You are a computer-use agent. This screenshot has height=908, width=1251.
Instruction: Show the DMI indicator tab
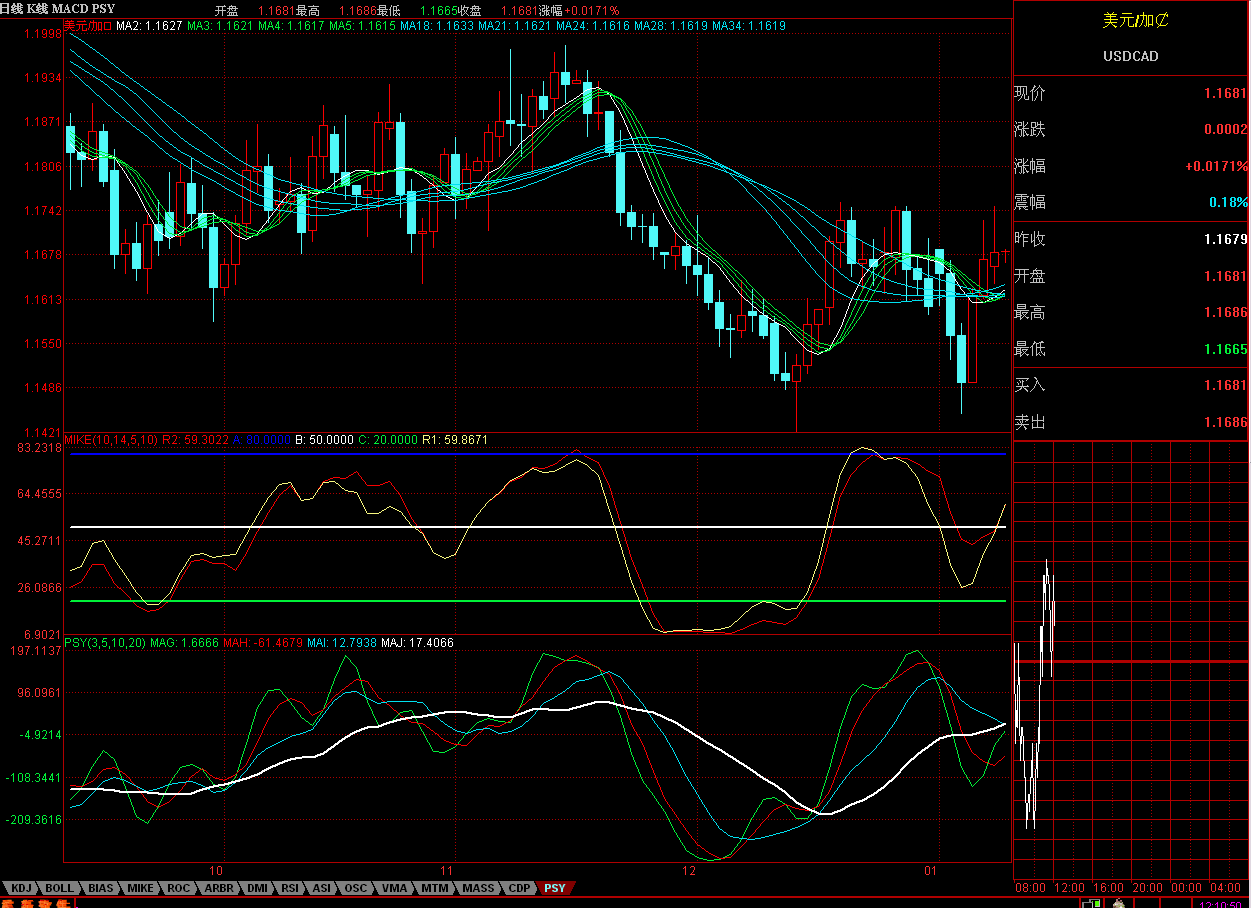(x=257, y=888)
